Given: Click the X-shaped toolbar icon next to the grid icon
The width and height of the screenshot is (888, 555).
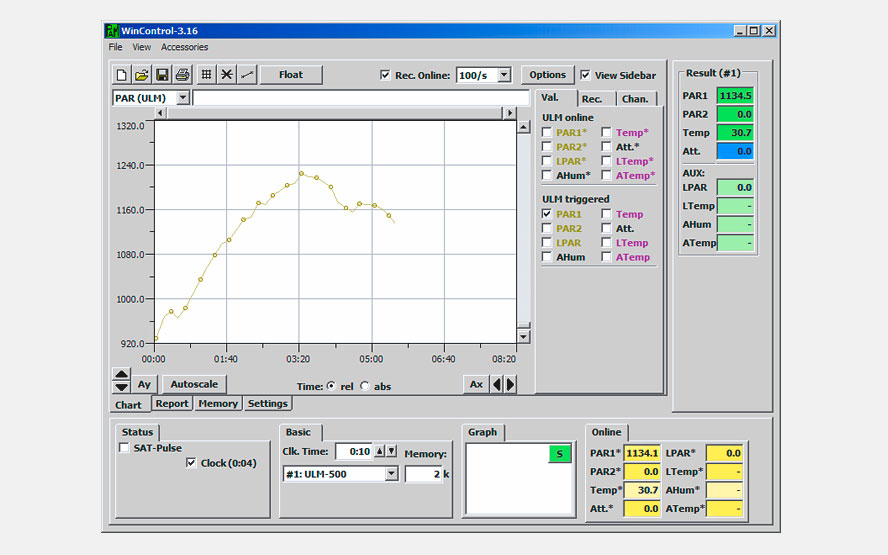Looking at the screenshot, I should pos(227,75).
